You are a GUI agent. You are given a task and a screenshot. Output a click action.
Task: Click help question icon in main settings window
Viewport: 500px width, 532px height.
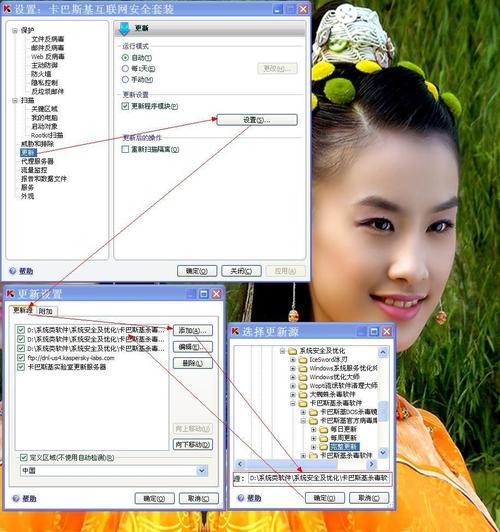tap(13, 271)
